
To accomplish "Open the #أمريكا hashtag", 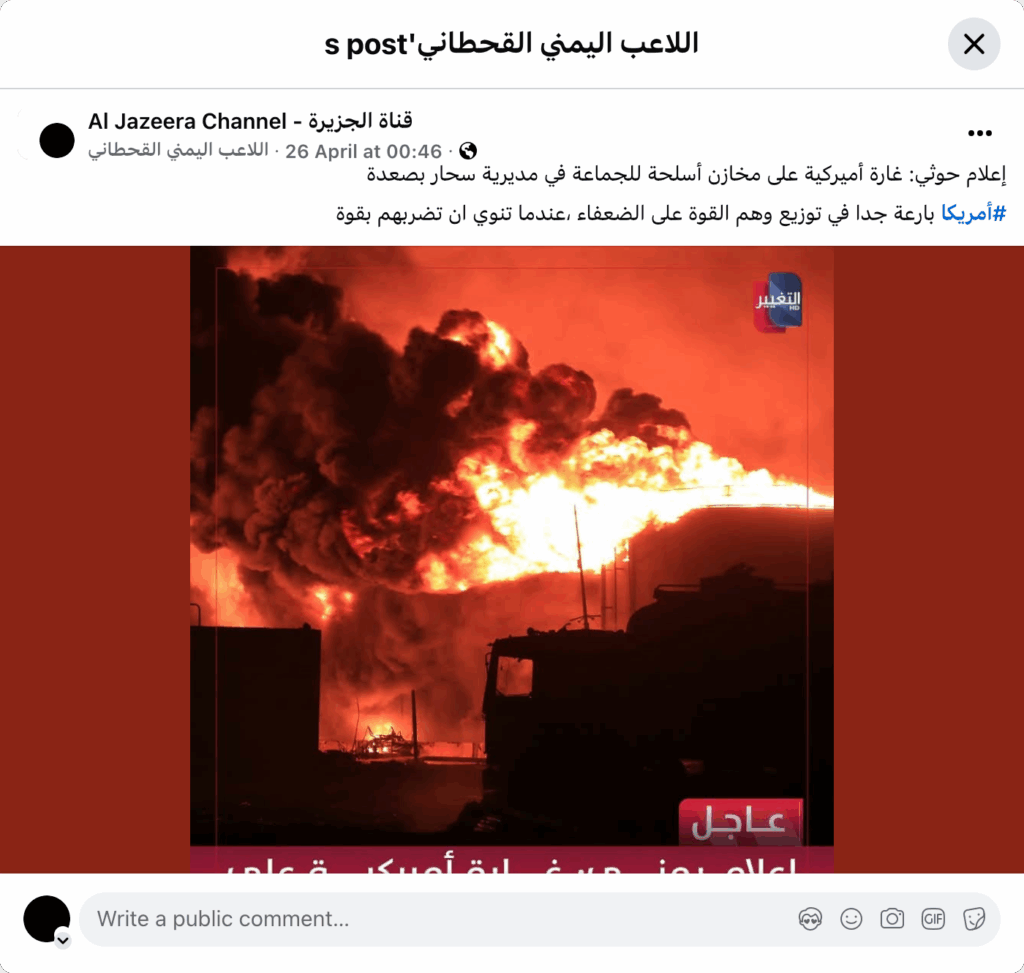I will pyautogui.click(x=973, y=213).
